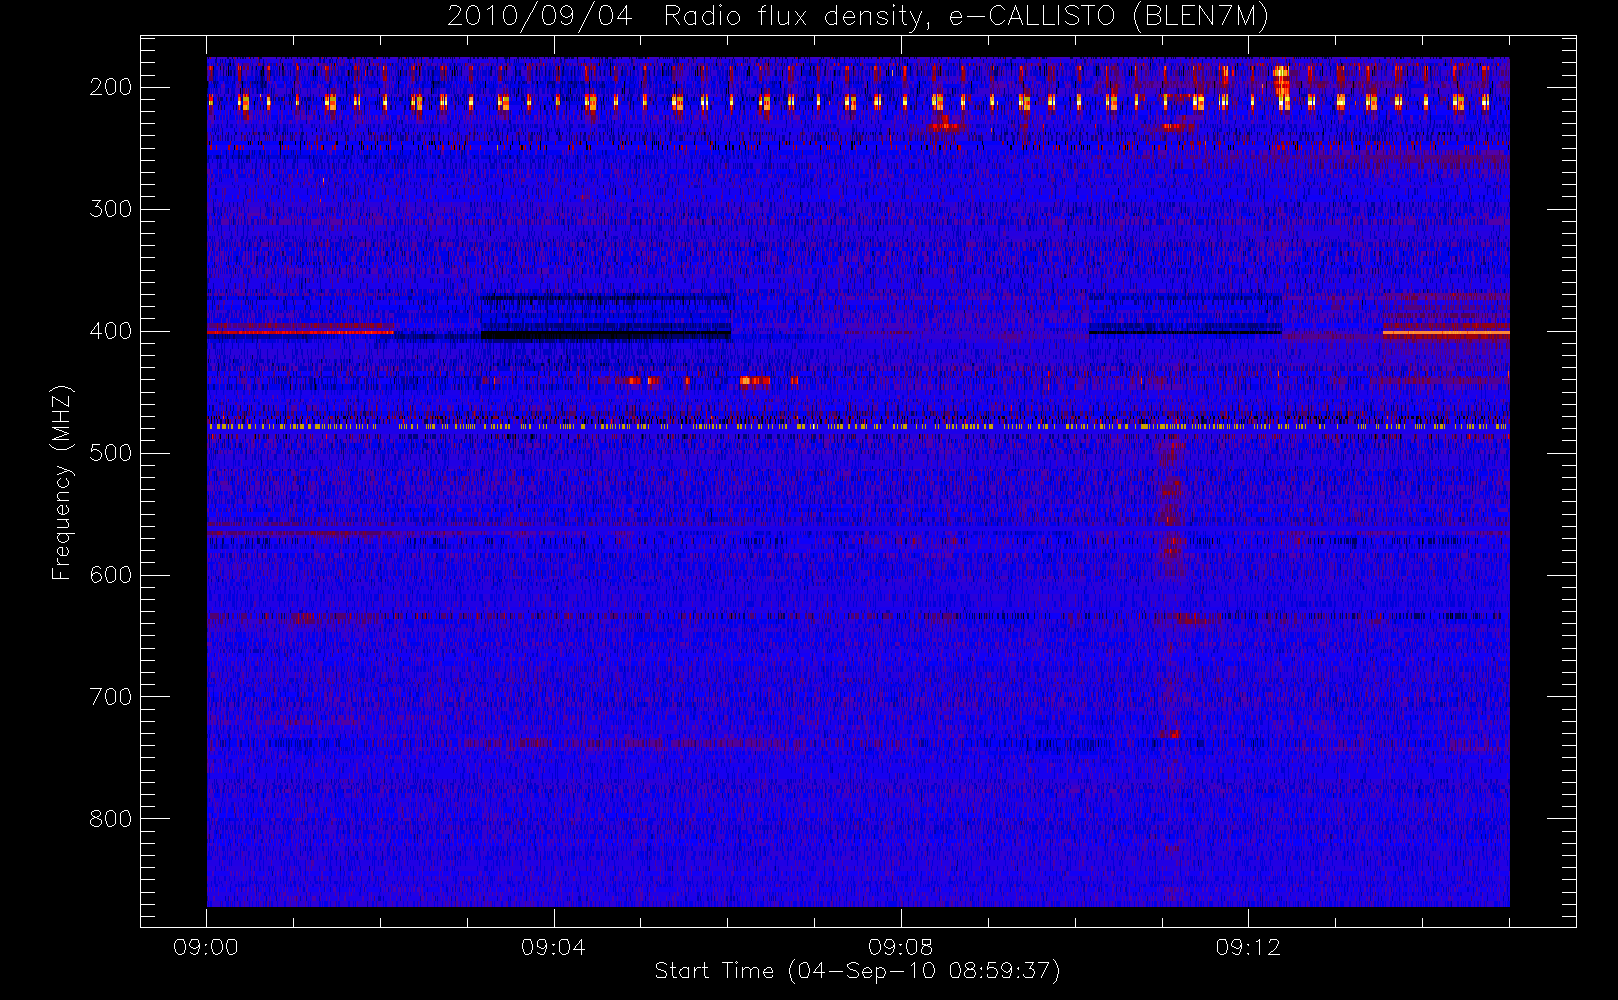Click the 700 MHz frequency tick label
This screenshot has width=1618, height=1000.
(111, 697)
